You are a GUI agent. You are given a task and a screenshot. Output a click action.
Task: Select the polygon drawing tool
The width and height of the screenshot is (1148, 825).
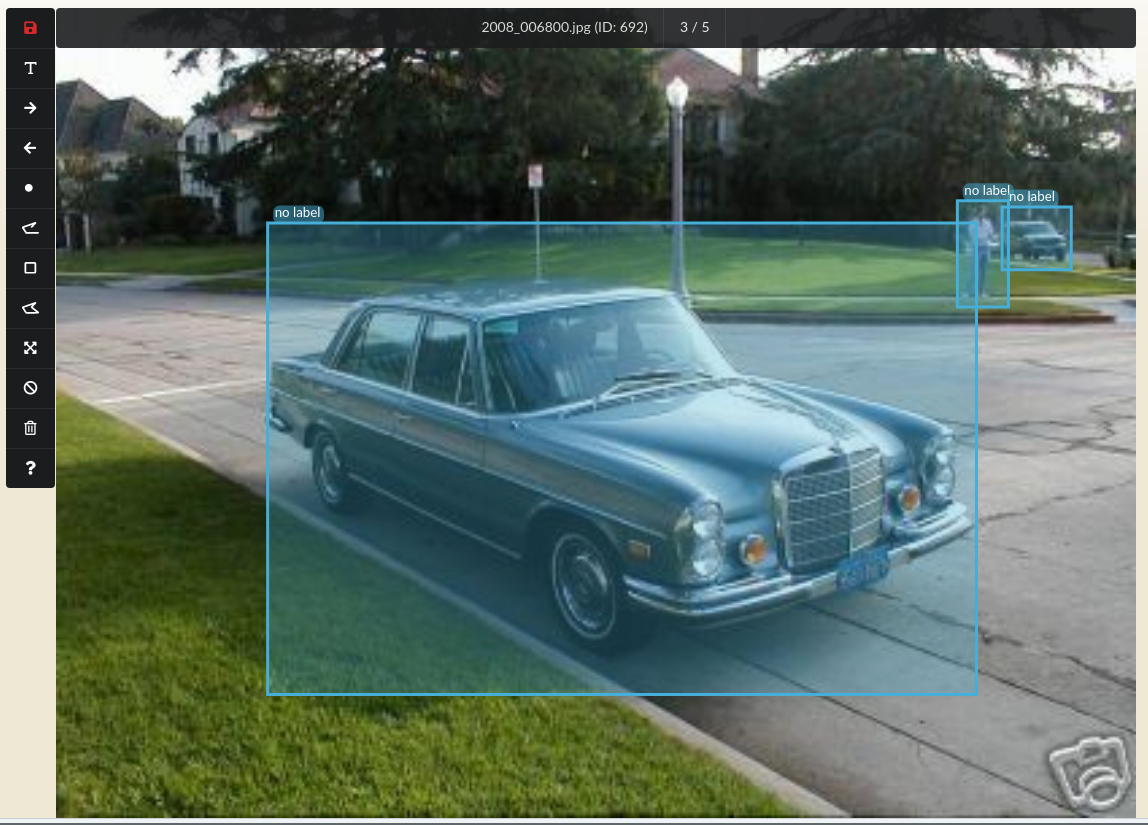[30, 308]
